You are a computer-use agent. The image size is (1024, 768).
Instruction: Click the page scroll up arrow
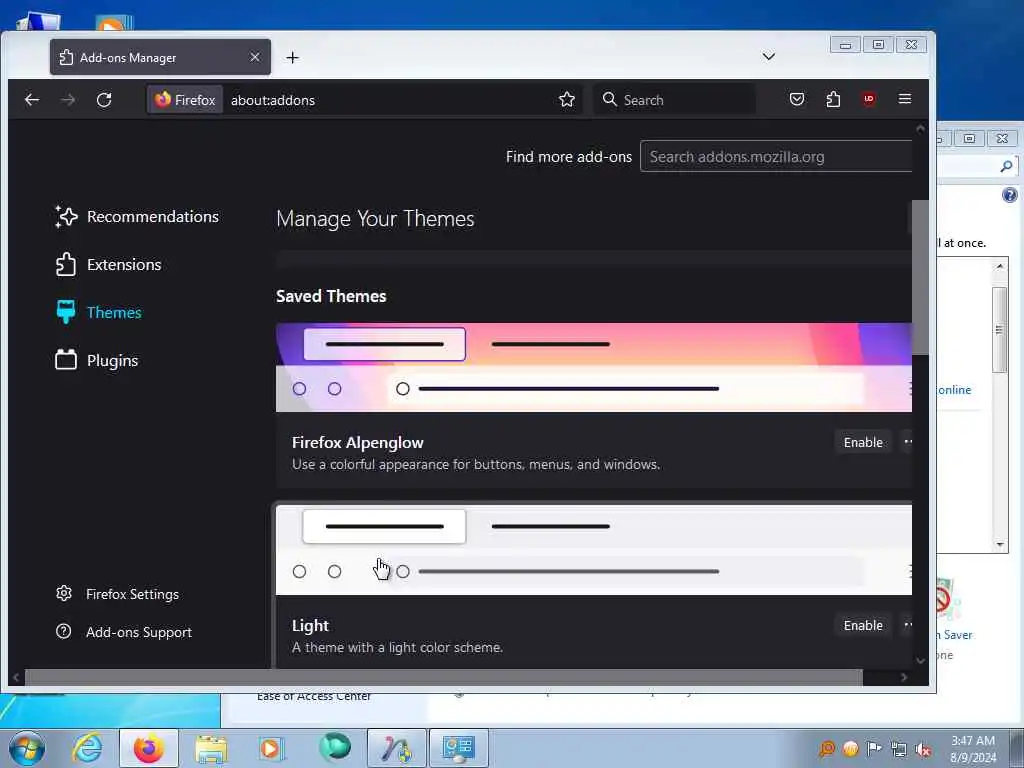pos(920,129)
